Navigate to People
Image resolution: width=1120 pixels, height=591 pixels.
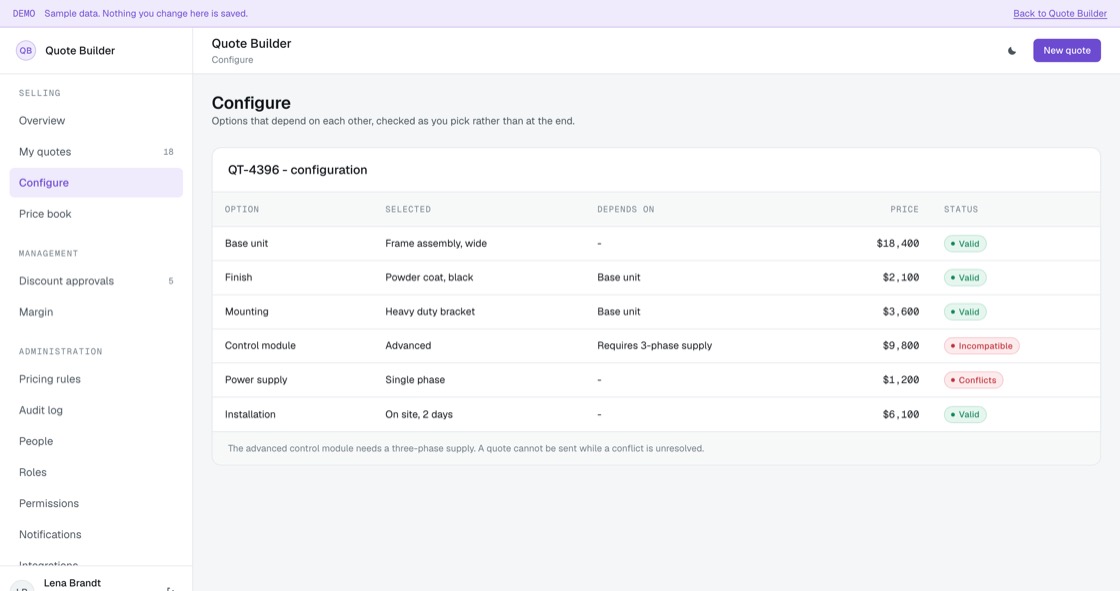(x=96, y=441)
